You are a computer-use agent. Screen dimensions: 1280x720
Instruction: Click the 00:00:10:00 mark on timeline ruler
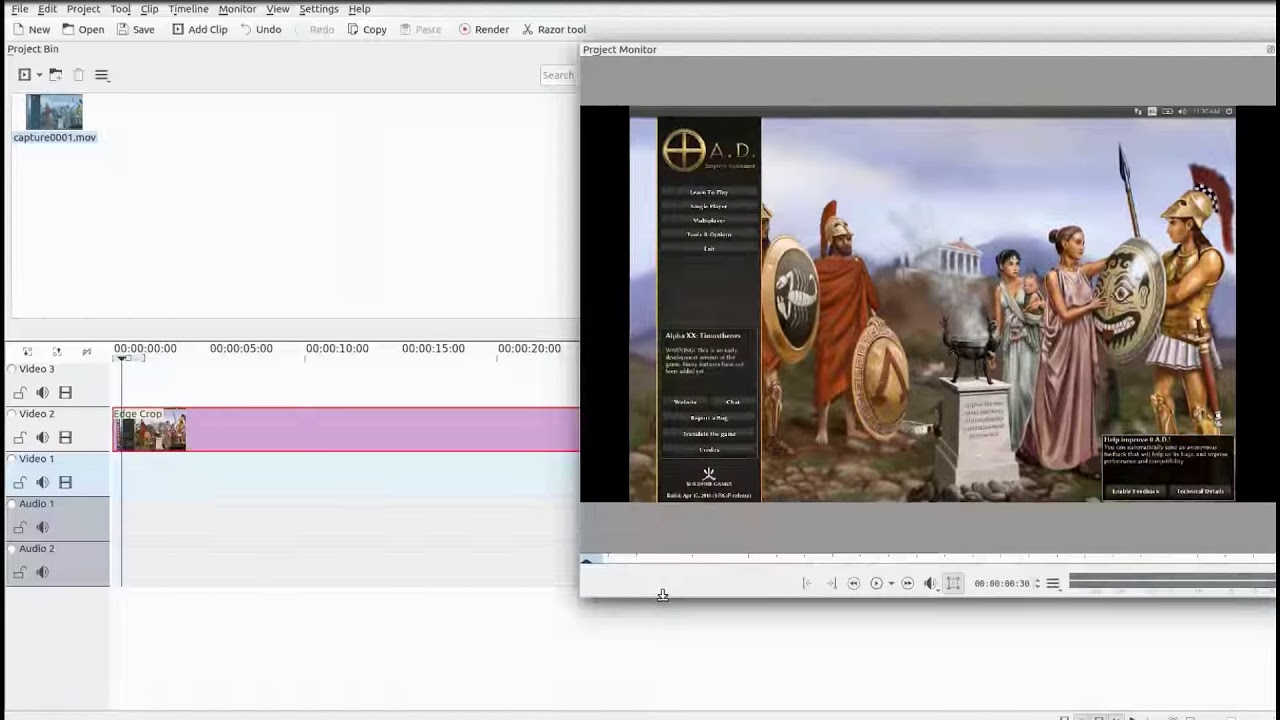tap(337, 349)
